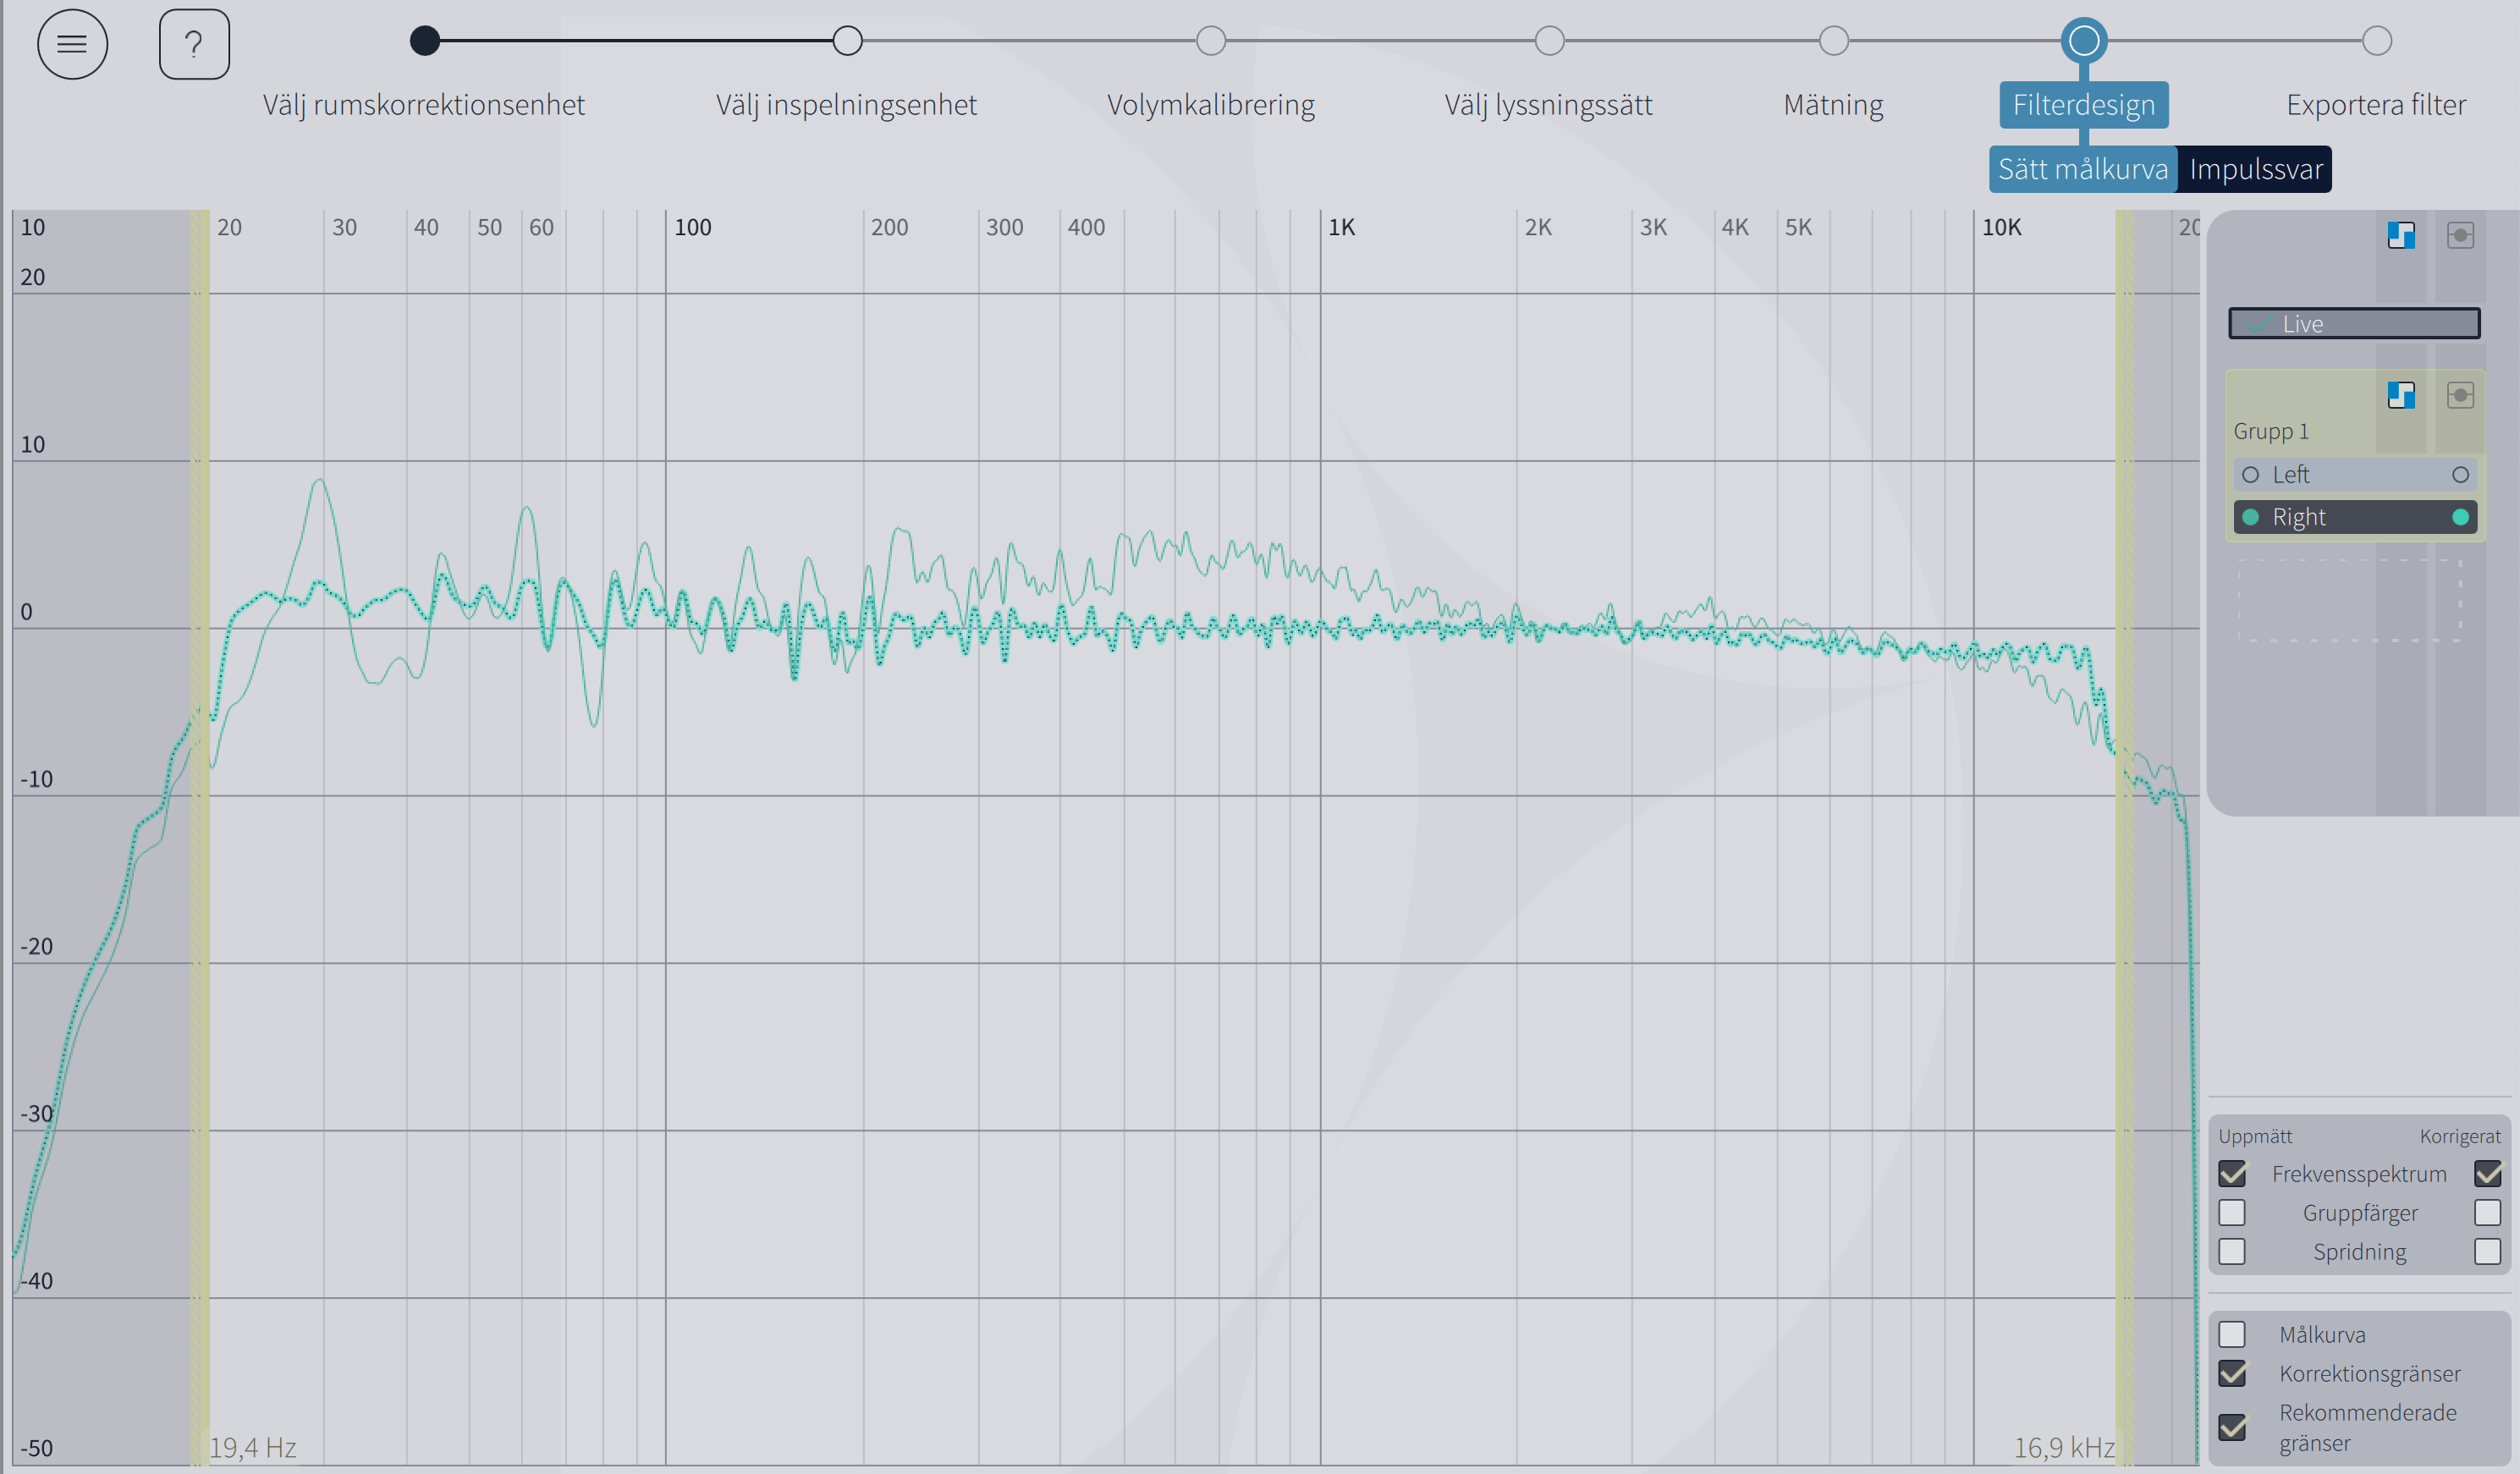Image resolution: width=2520 pixels, height=1474 pixels.
Task: Click the blue squares icon in Grupp 1
Action: [2401, 395]
